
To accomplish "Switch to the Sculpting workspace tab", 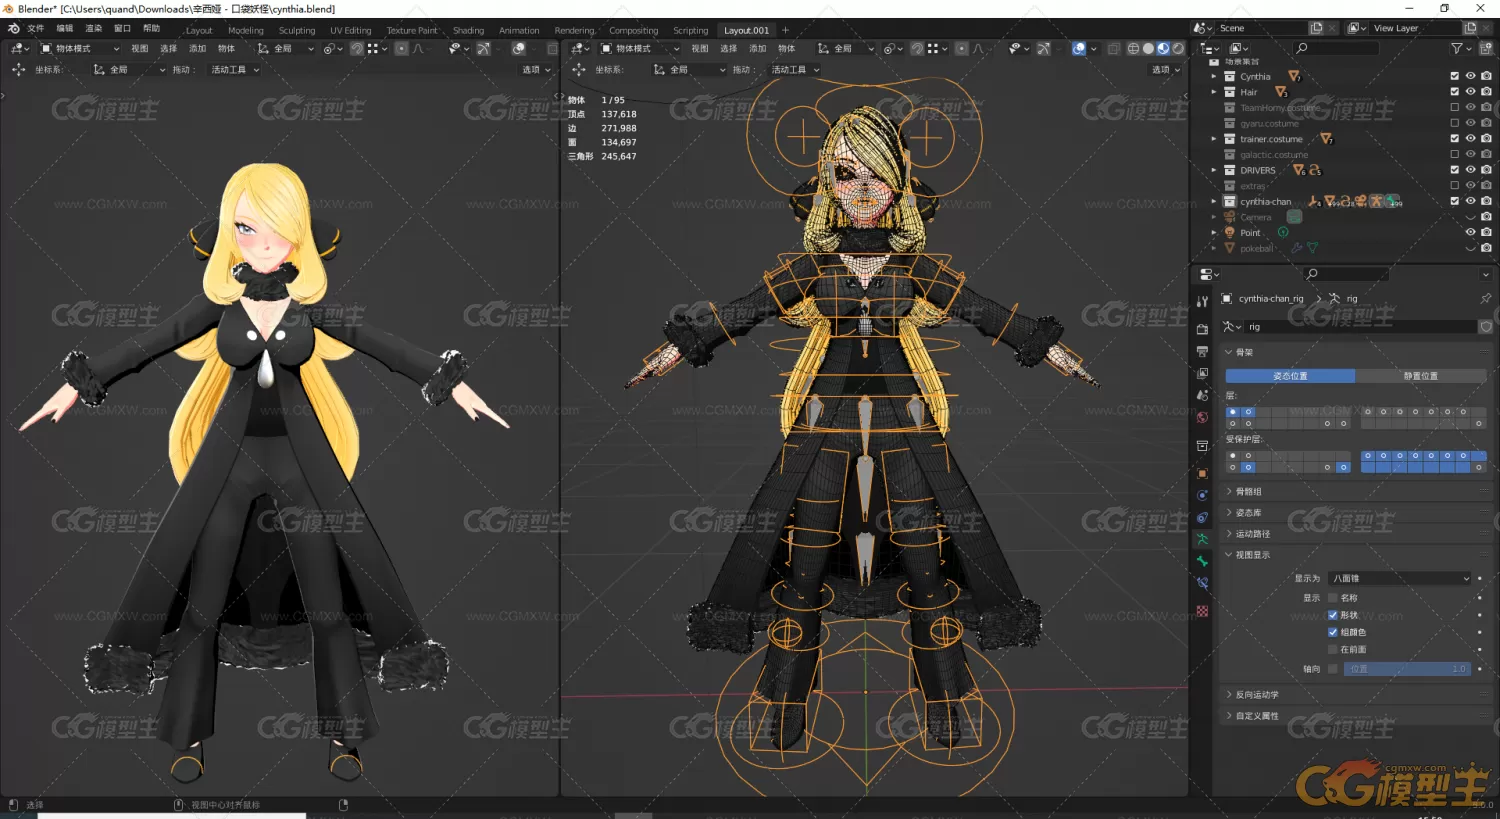I will pos(297,30).
